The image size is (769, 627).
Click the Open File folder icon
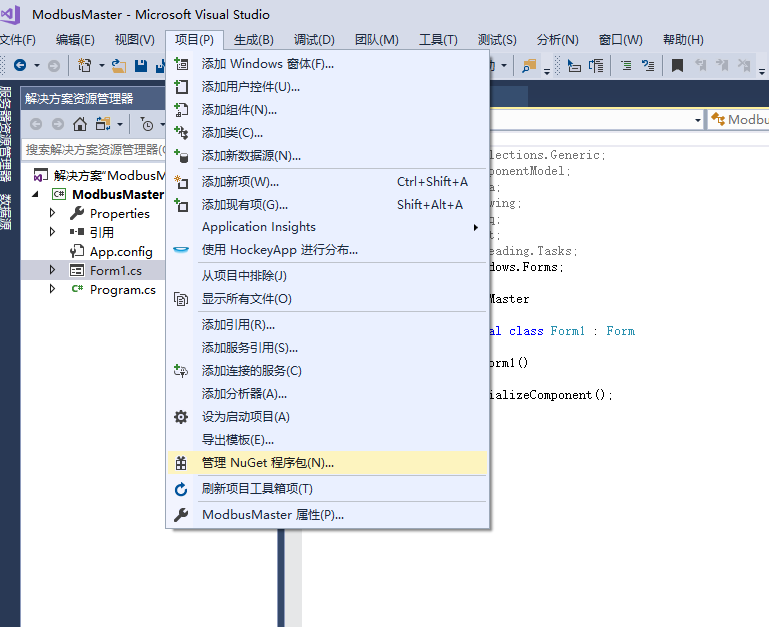[x=118, y=66]
